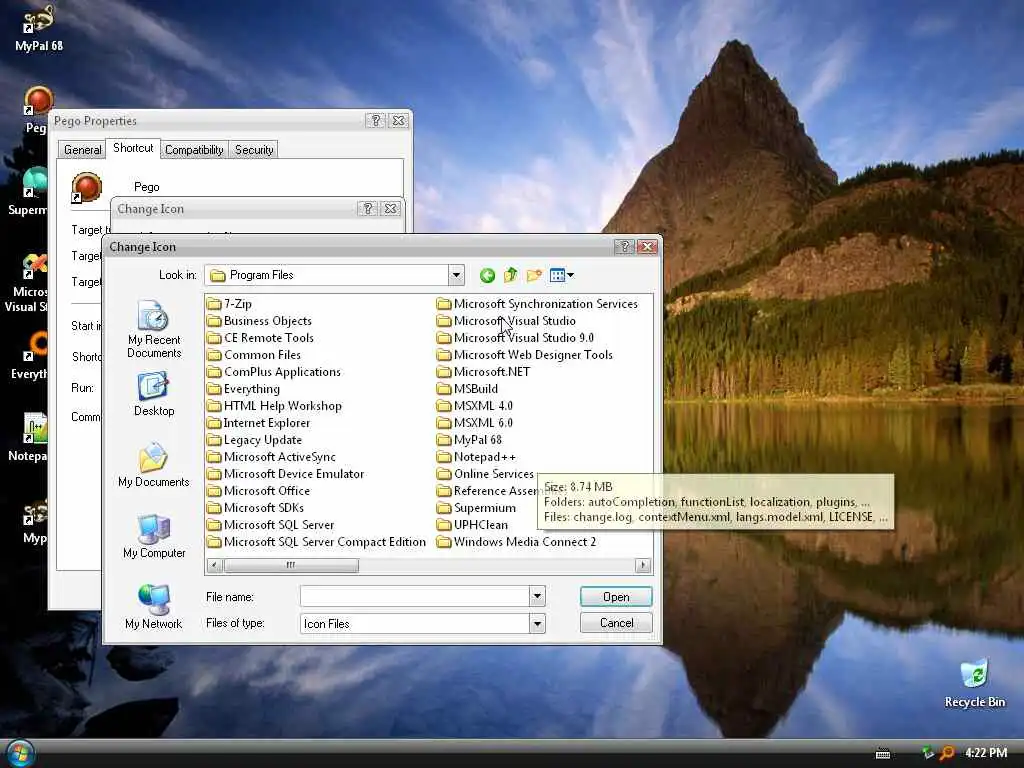Select Microsoft SQL Server Compact Edition folder
1024x768 pixels.
317,541
